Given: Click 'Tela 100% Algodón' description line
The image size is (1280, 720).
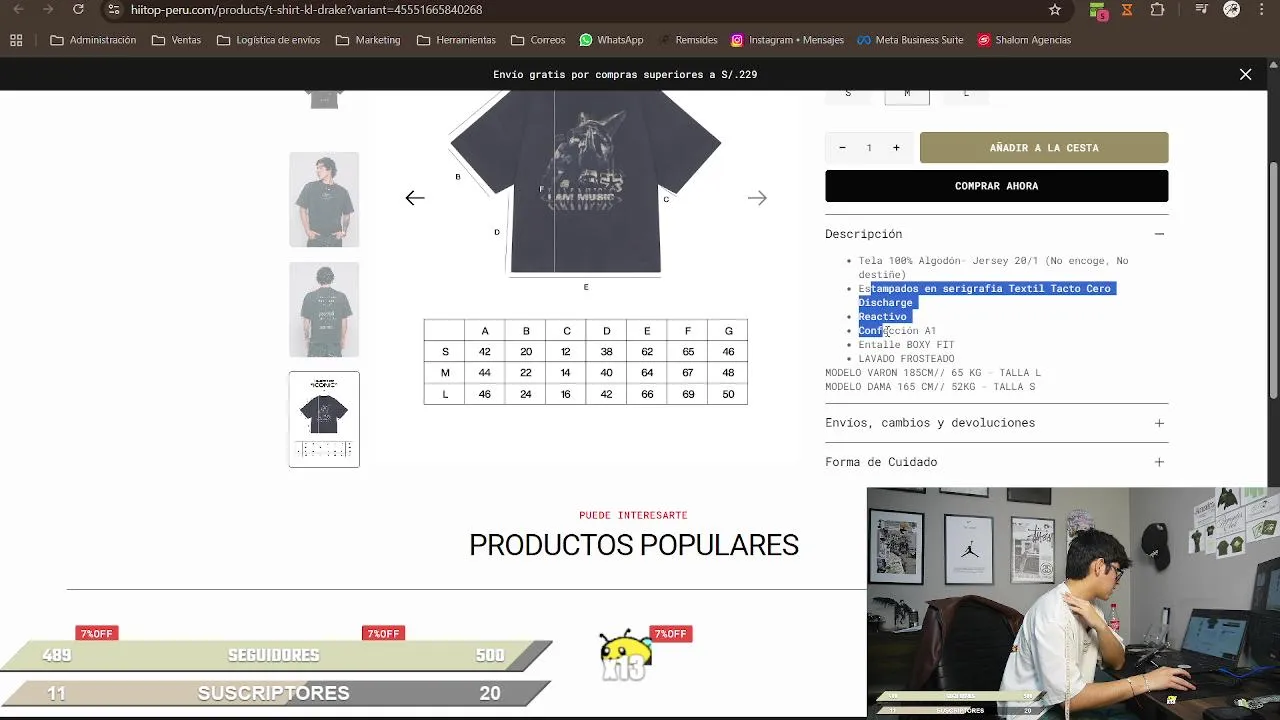Looking at the screenshot, I should (993, 267).
